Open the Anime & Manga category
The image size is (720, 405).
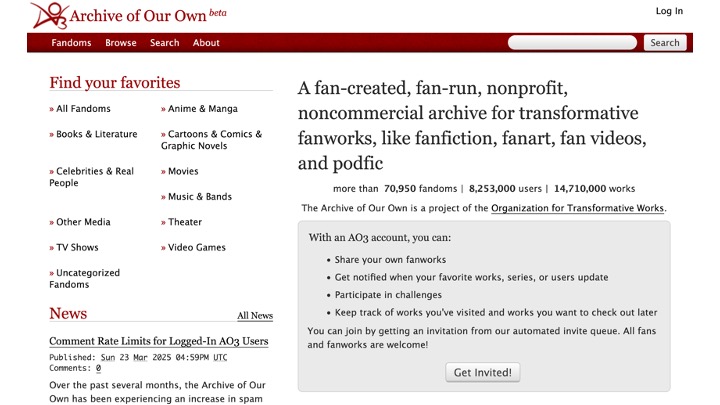point(202,109)
